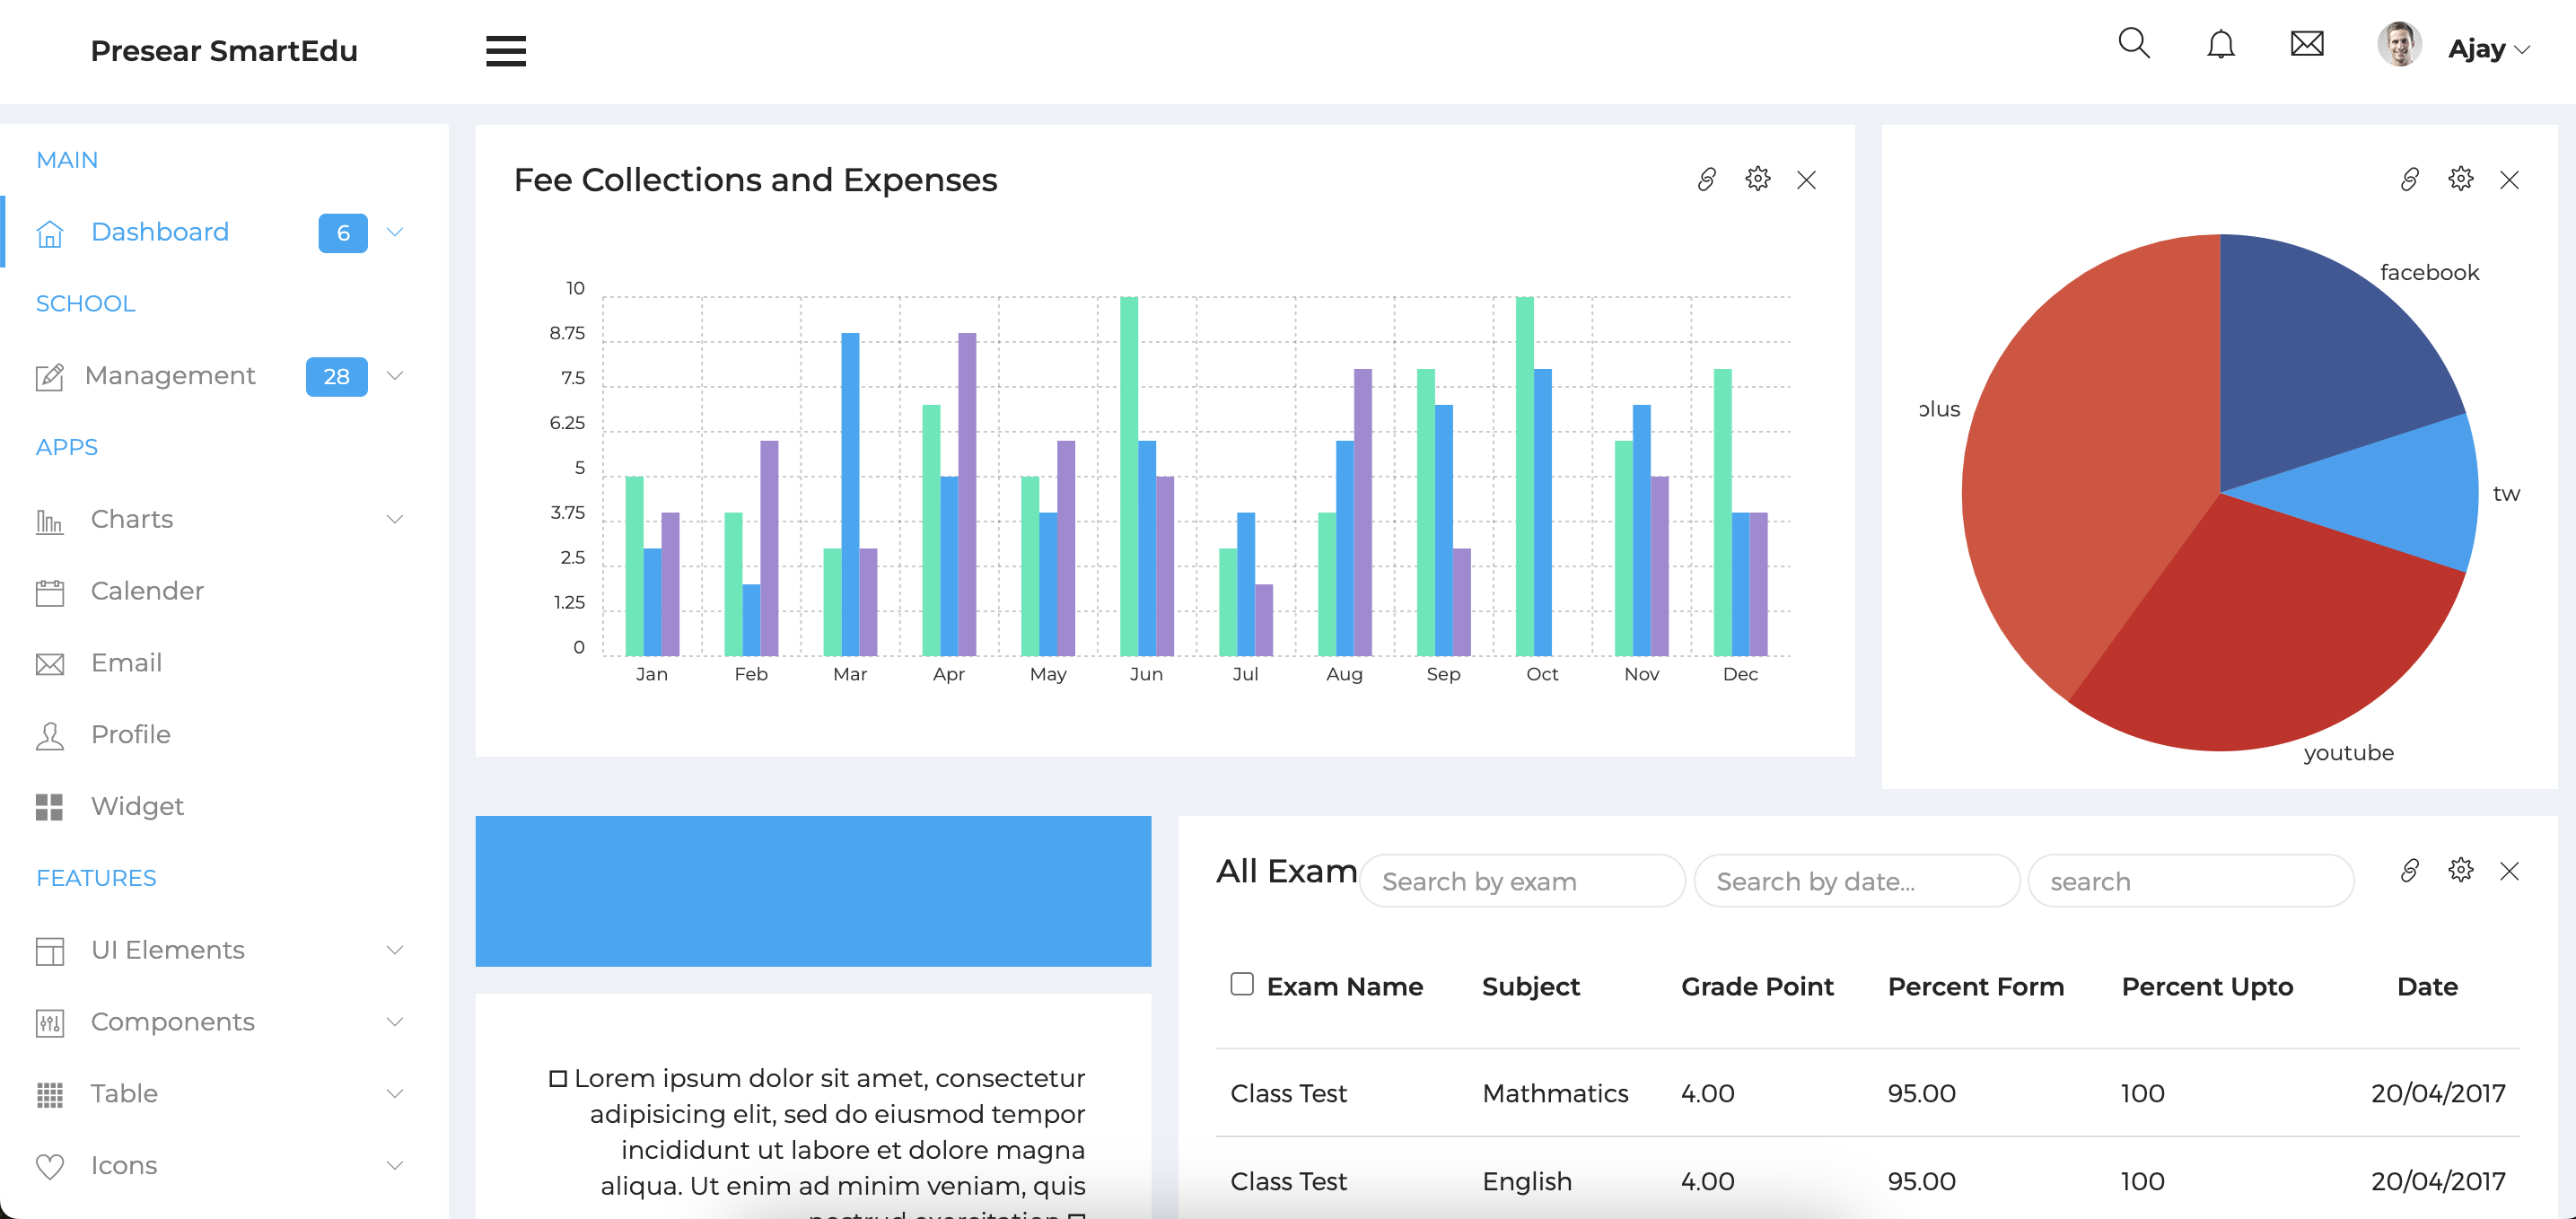The width and height of the screenshot is (2576, 1219).
Task: Open settings gear on Fee Collections card
Action: [1758, 179]
